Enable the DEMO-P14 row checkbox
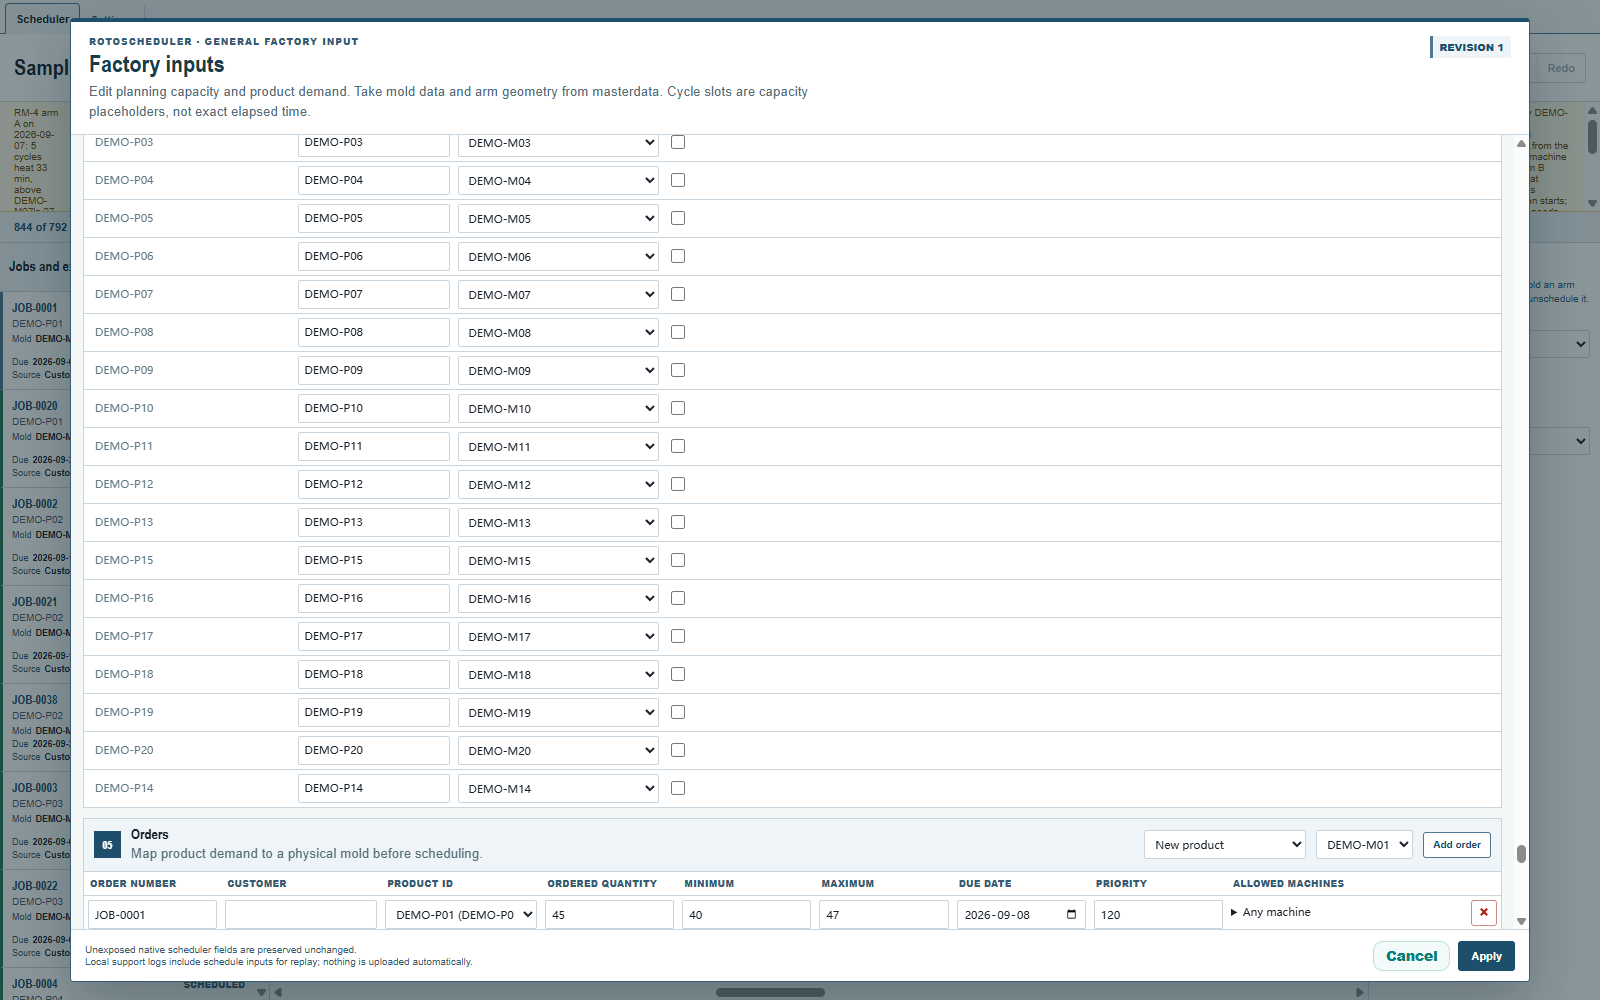Viewport: 1600px width, 1000px height. click(678, 788)
